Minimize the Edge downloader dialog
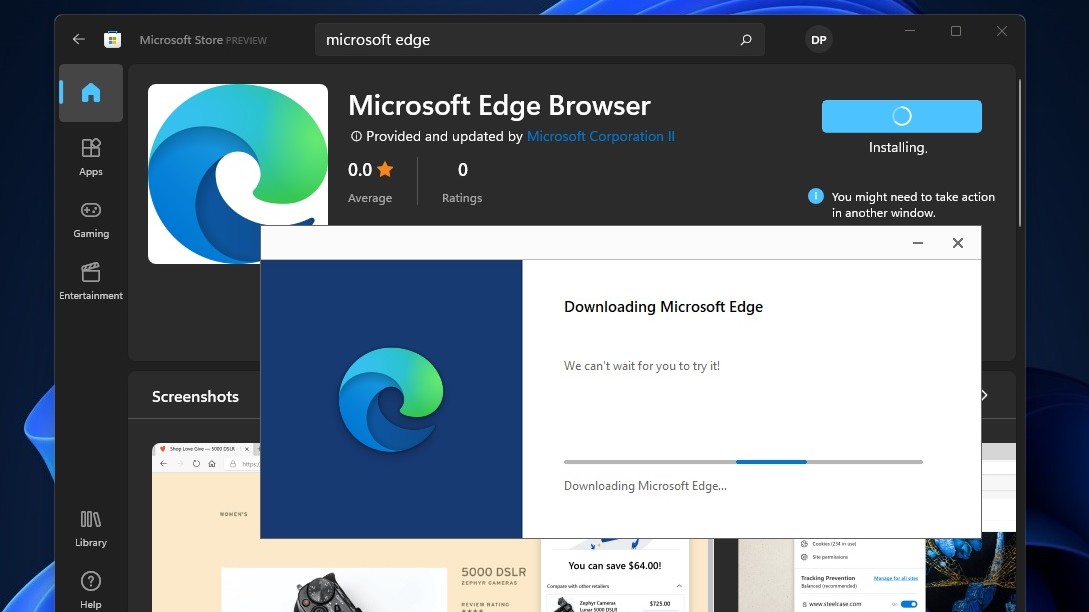Image resolution: width=1089 pixels, height=612 pixels. (x=917, y=243)
